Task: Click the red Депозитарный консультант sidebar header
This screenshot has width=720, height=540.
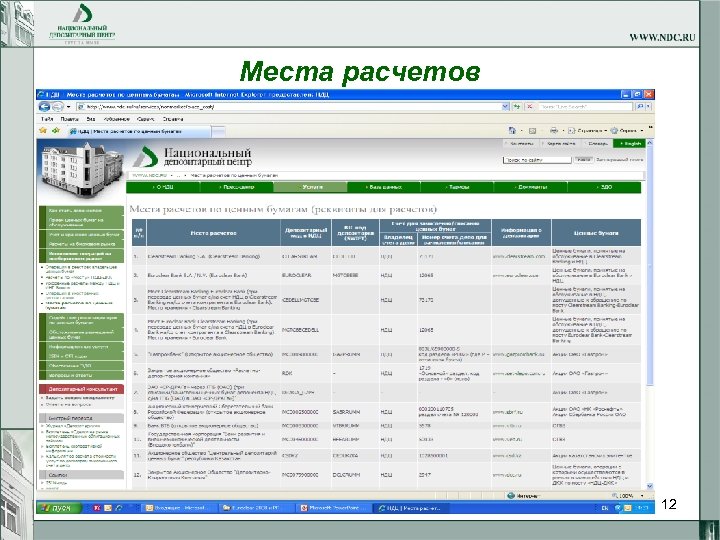Action: click(x=82, y=389)
